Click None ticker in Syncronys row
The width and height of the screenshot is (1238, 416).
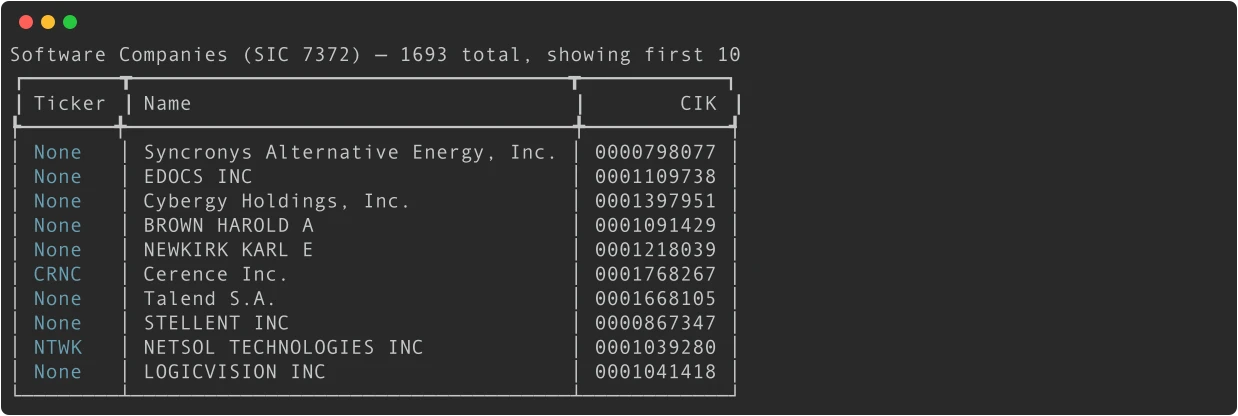tap(58, 152)
